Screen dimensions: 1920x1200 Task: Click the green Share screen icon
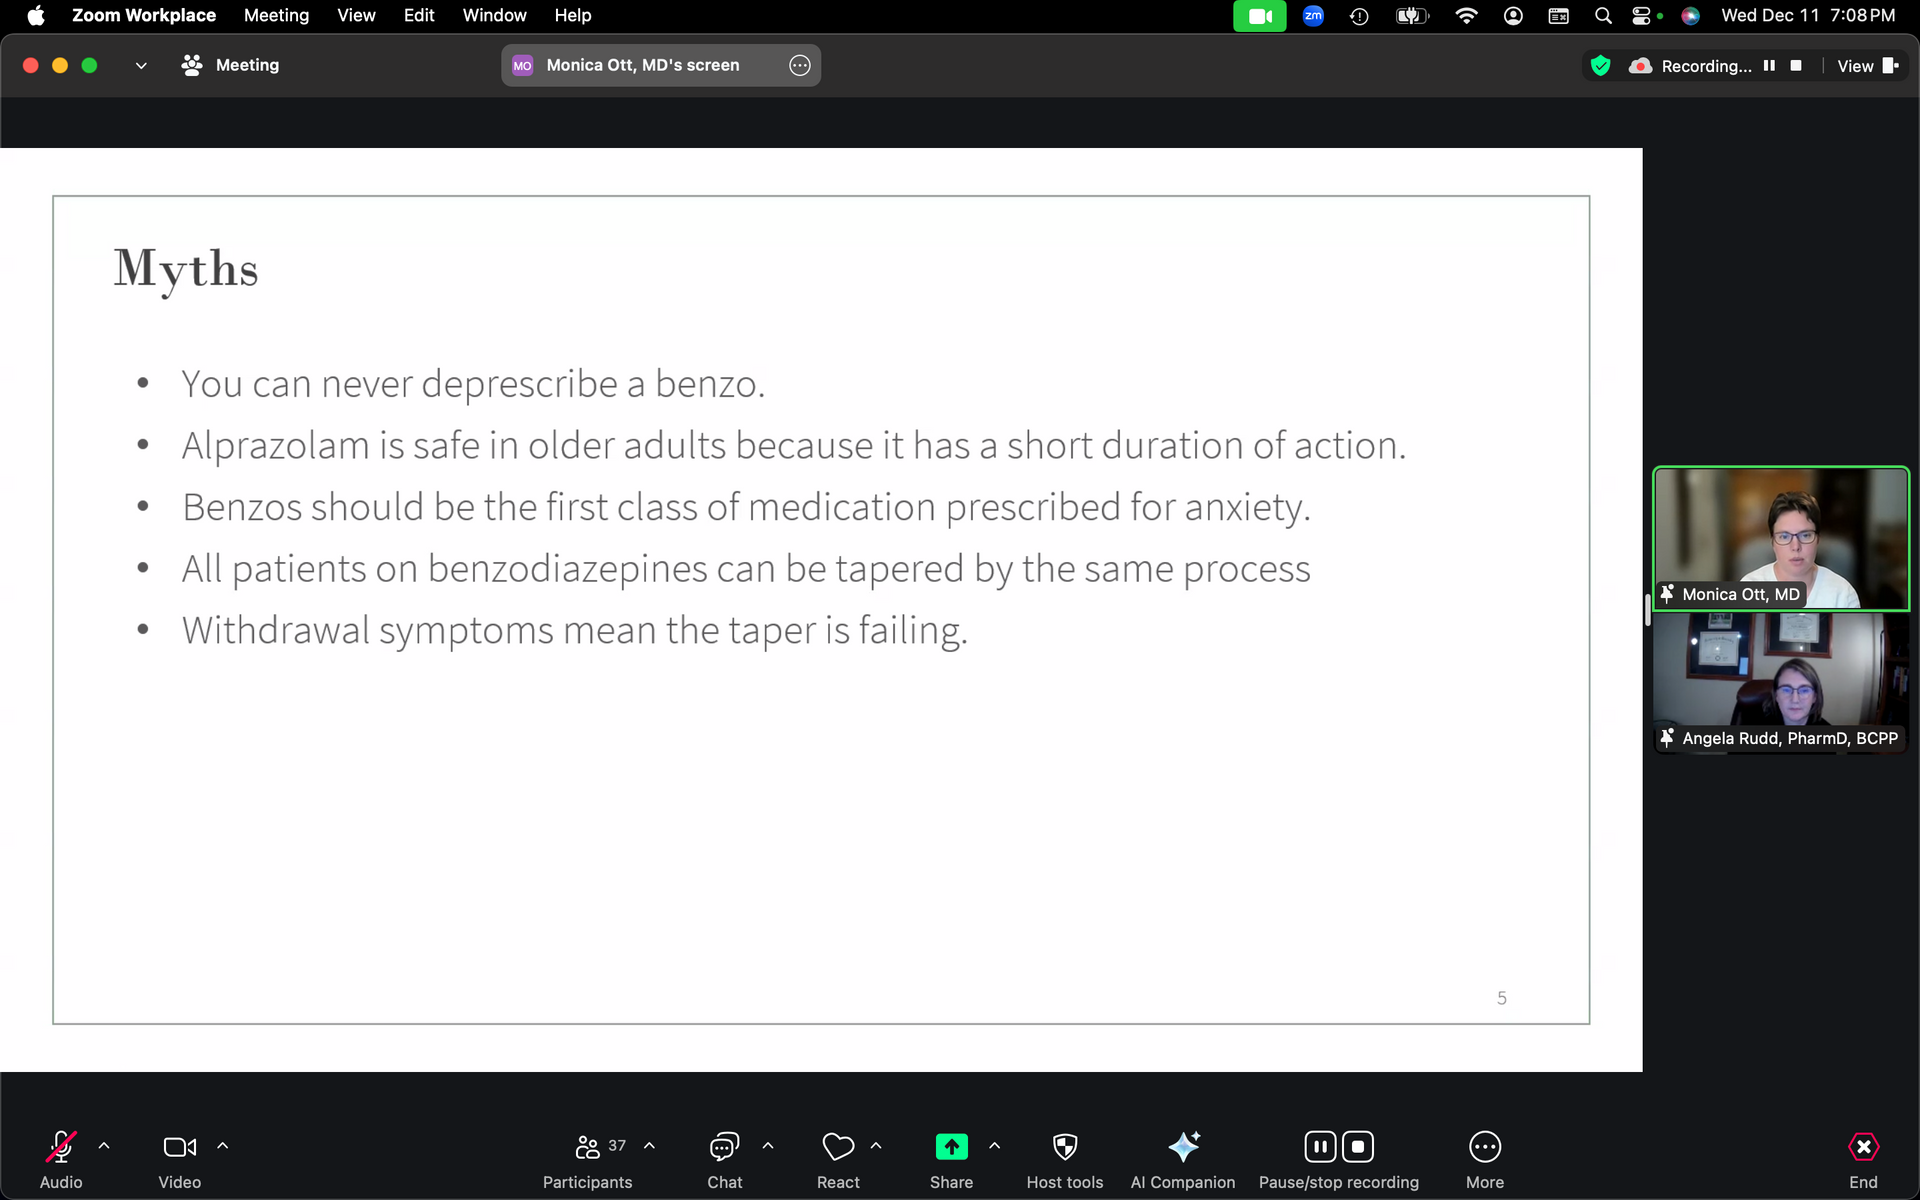[x=951, y=1147]
